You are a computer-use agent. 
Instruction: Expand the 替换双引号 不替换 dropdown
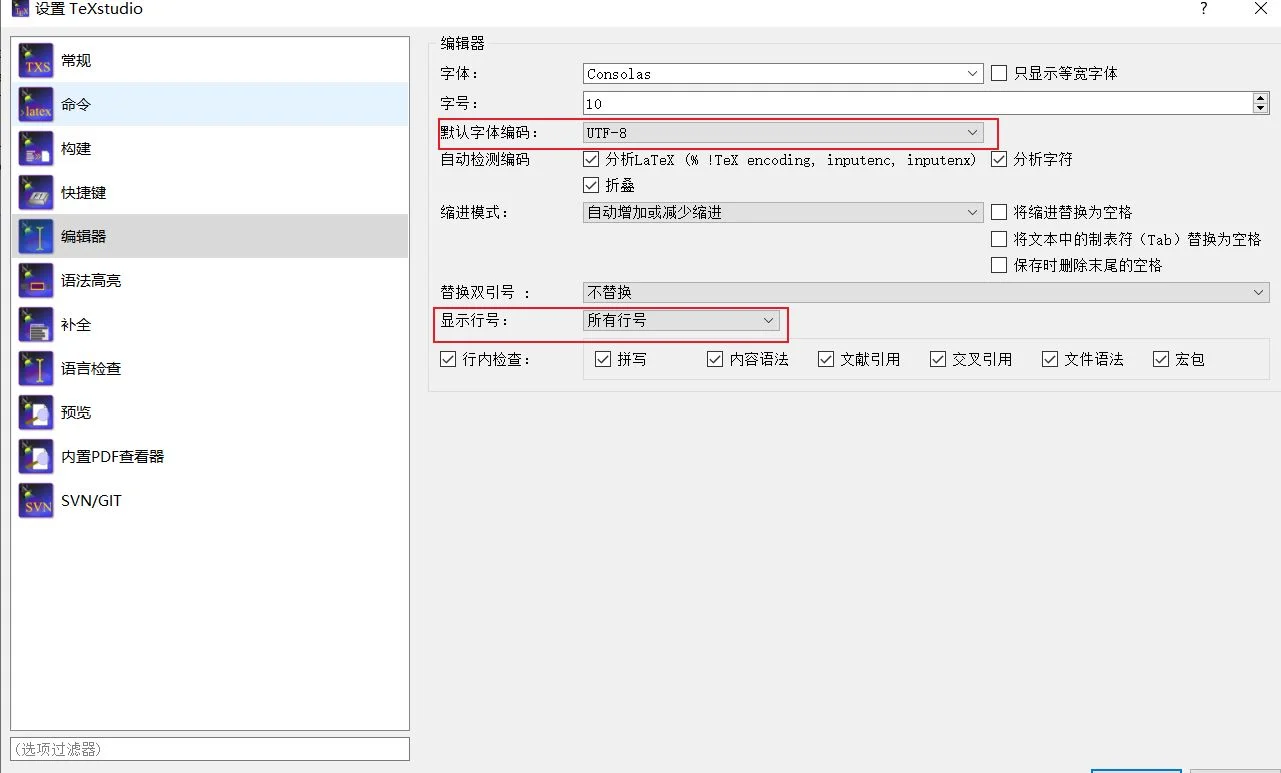click(925, 292)
